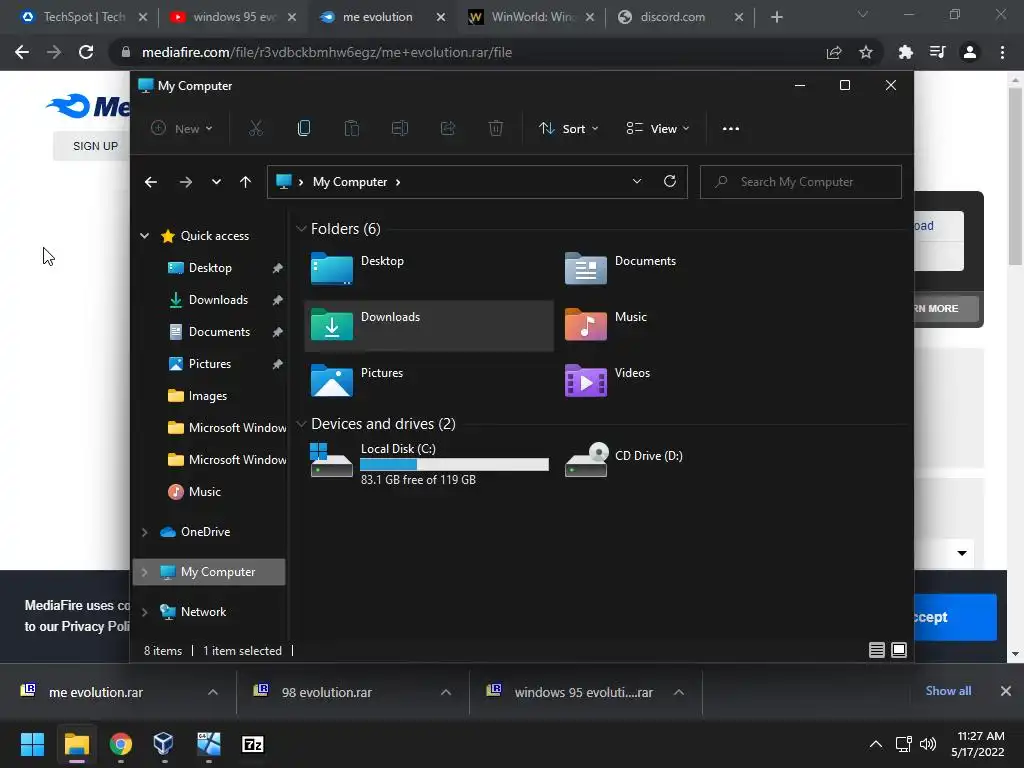Viewport: 1024px width, 768px height.
Task: Switch to the TechSpot browser tab
Action: pyautogui.click(x=83, y=17)
